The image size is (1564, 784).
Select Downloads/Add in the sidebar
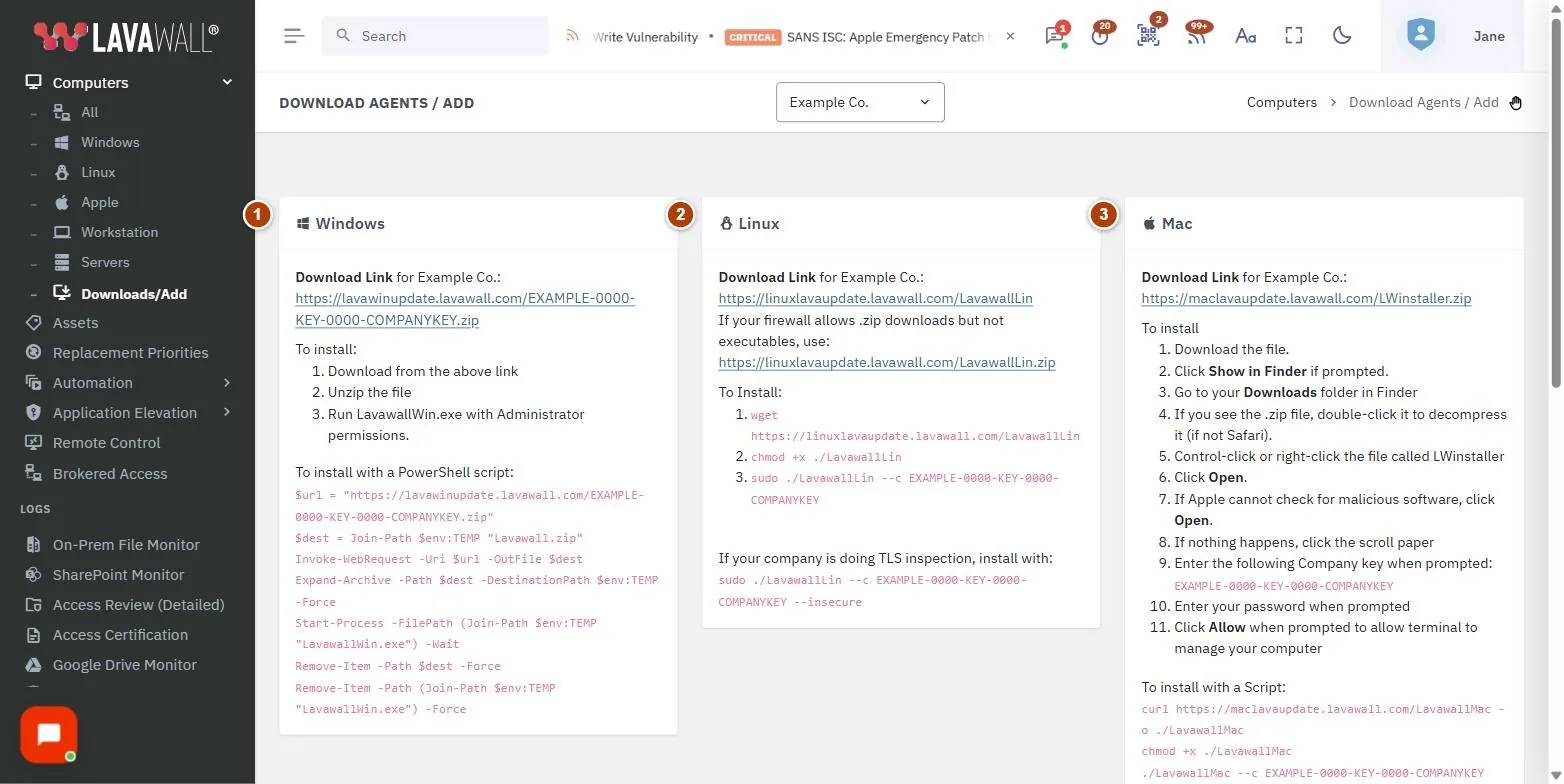pyautogui.click(x=134, y=294)
